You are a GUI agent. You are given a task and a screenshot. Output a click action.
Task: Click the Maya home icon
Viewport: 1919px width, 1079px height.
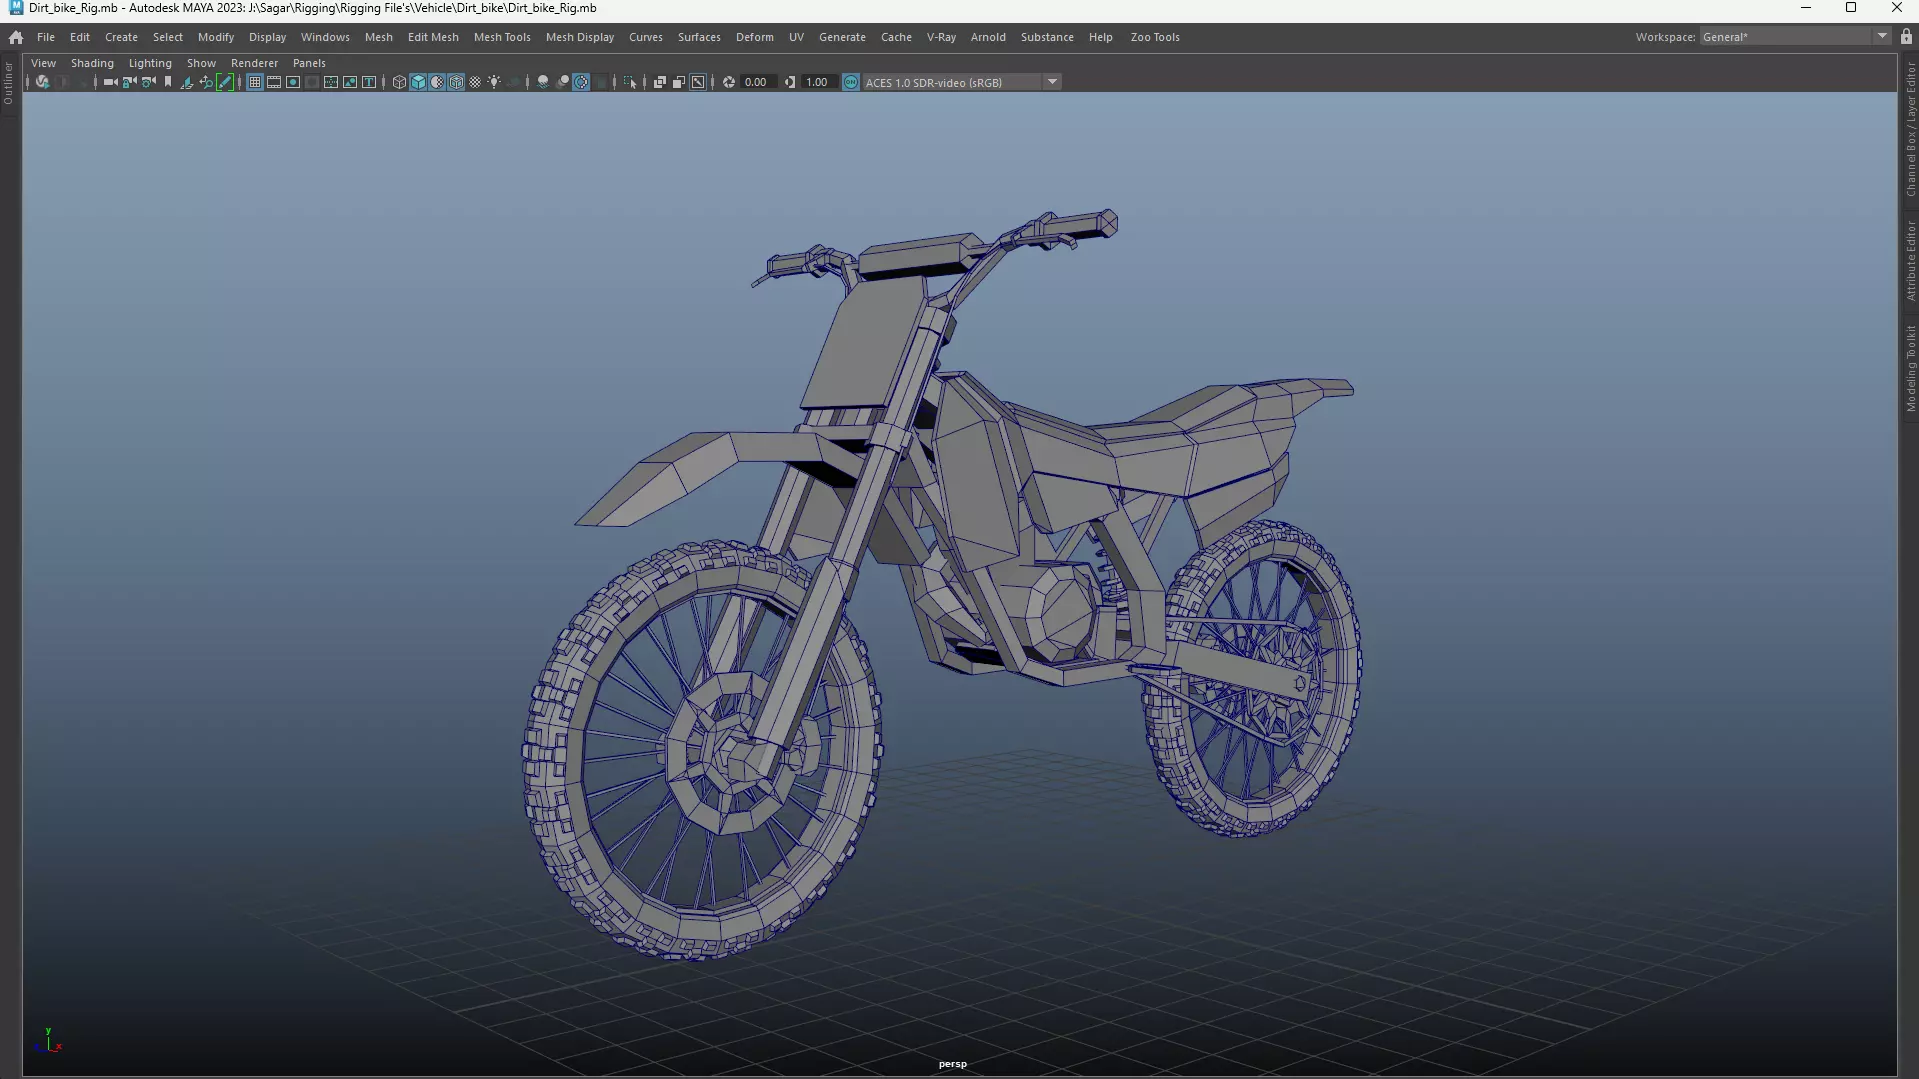pyautogui.click(x=16, y=37)
